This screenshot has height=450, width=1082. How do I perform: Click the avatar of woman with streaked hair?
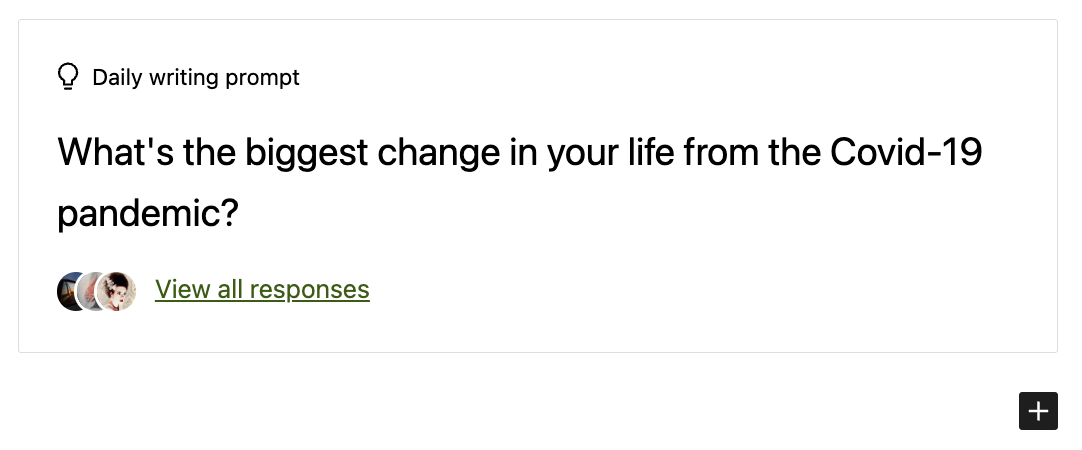coord(118,291)
